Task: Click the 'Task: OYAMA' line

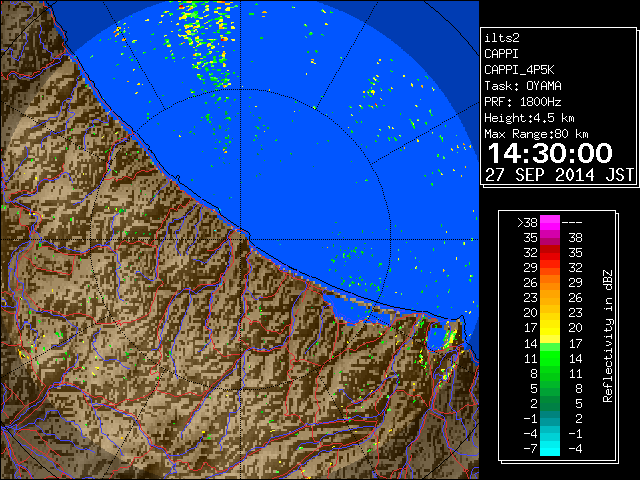Action: [523, 86]
